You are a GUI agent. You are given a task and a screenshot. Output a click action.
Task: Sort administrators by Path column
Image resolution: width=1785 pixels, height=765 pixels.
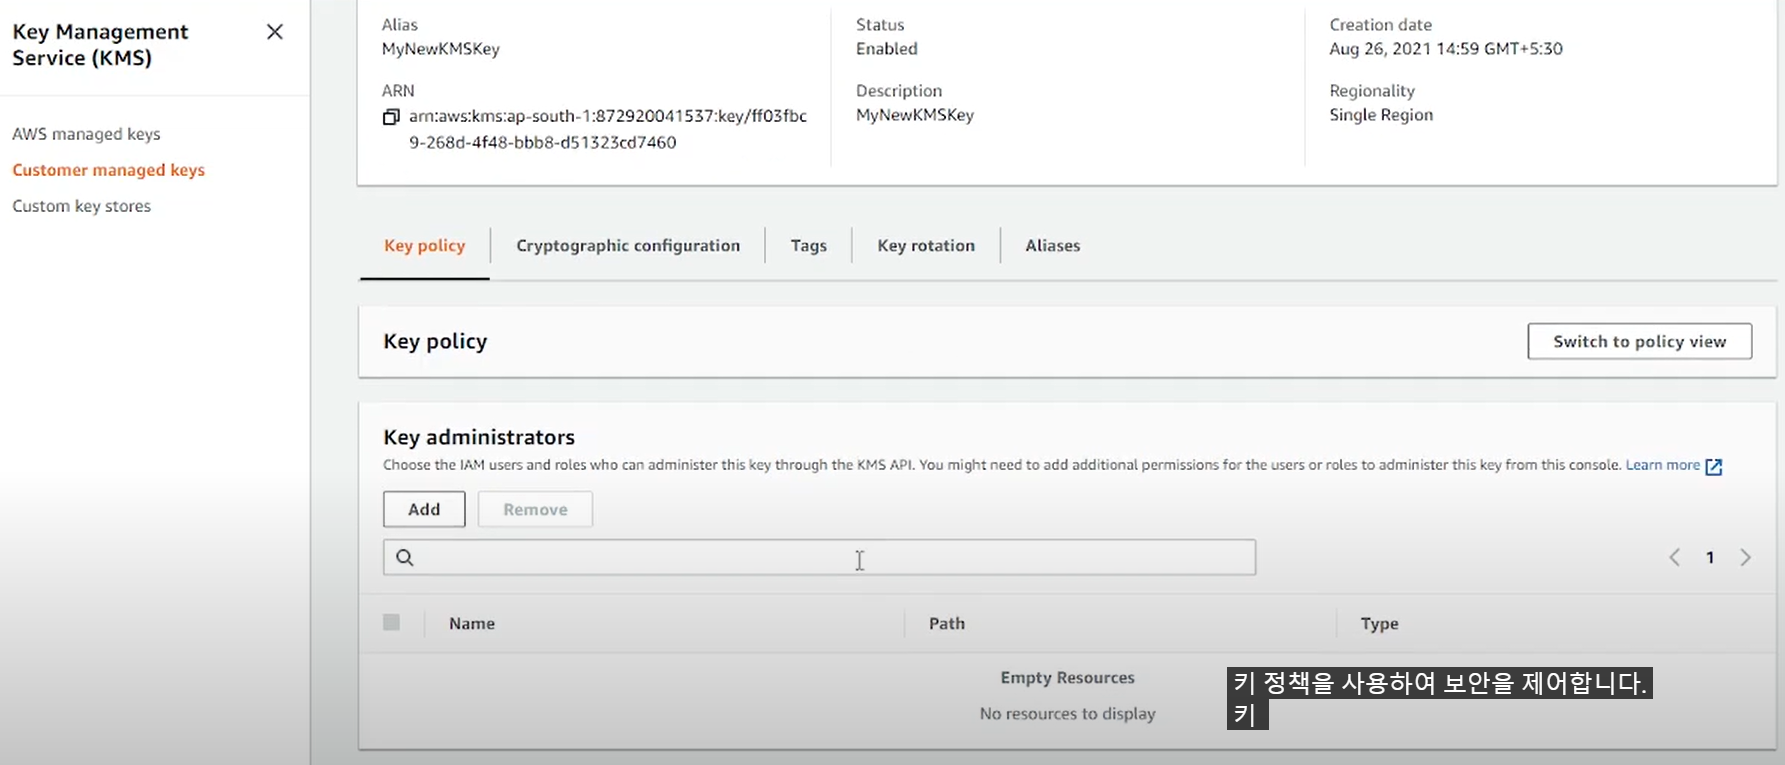pos(947,623)
